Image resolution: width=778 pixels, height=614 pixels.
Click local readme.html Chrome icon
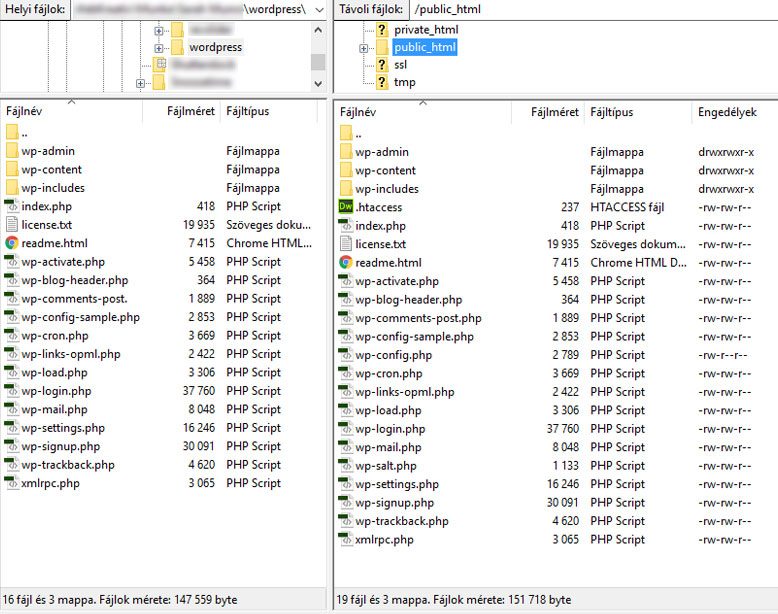tap(12, 243)
